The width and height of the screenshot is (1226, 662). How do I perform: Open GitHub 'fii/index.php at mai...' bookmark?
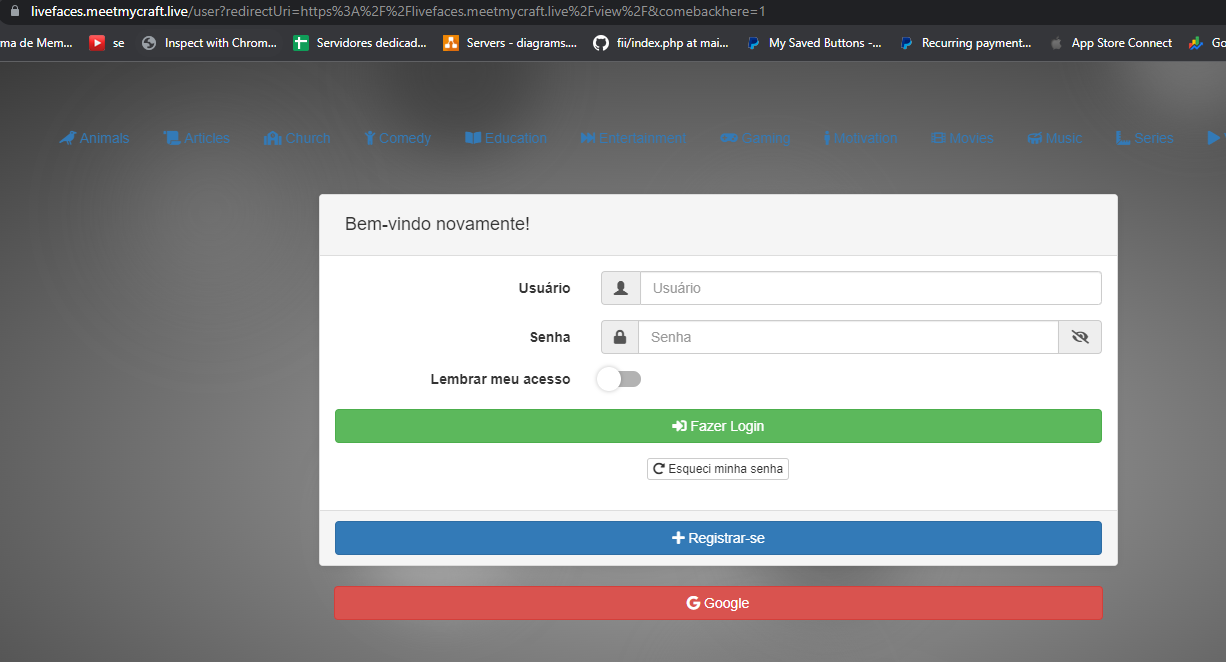[x=660, y=43]
